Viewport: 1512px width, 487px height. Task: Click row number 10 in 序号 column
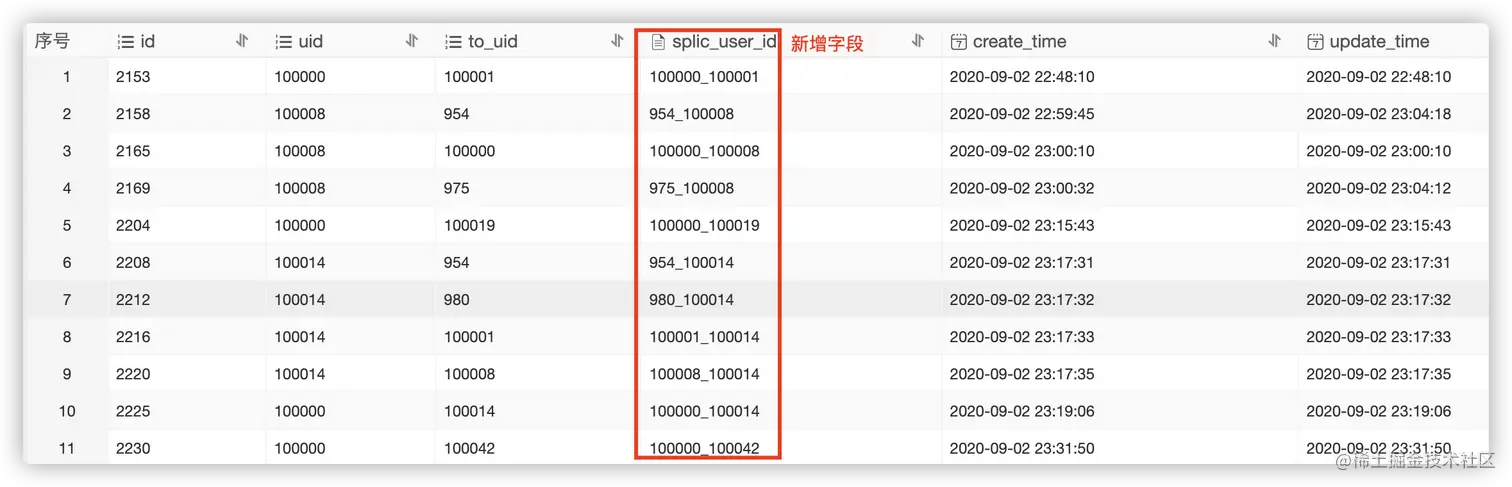[67, 411]
